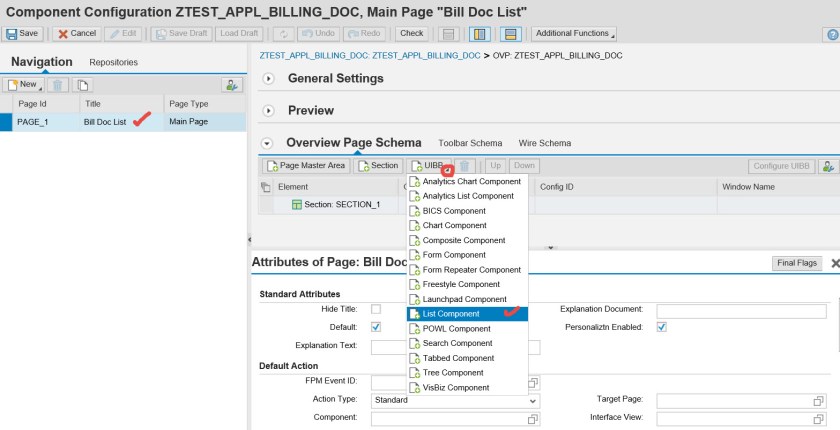Viewport: 840px width, 430px height.
Task: Click the Explanation Document input field
Action: click(741, 311)
